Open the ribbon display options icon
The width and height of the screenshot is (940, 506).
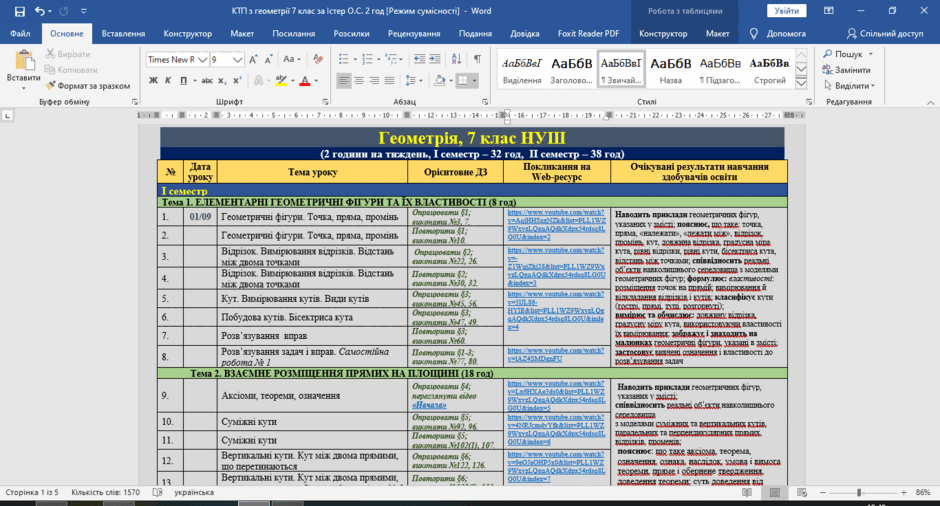pyautogui.click(x=829, y=11)
